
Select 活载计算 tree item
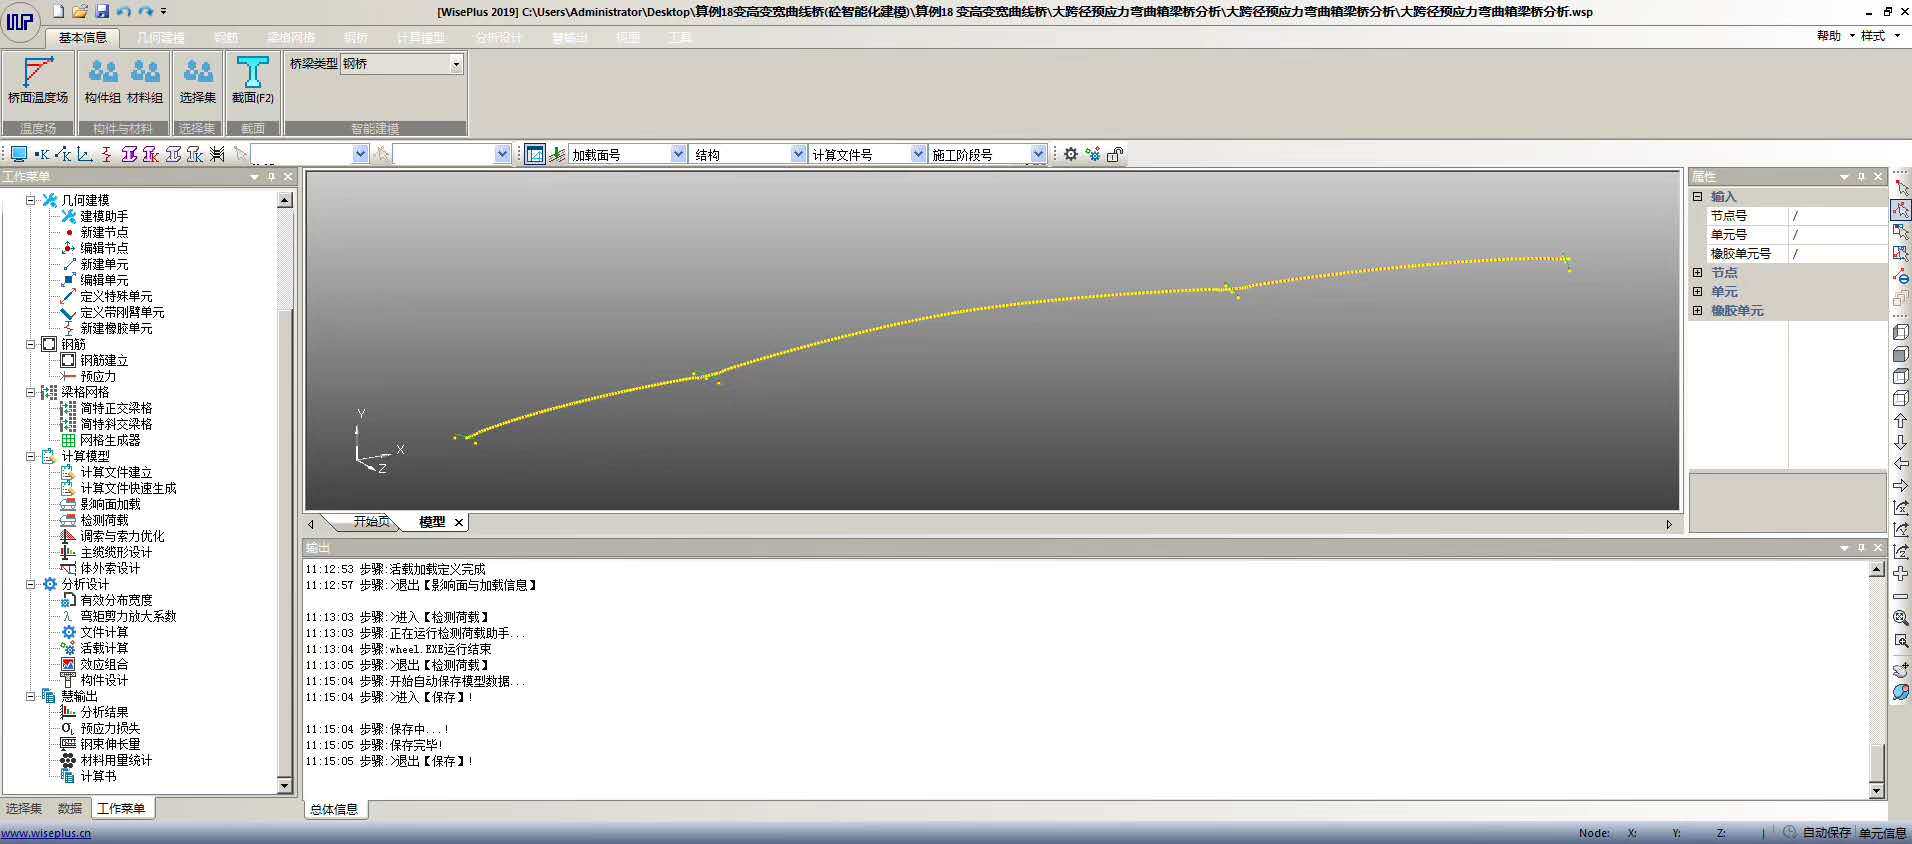click(x=104, y=648)
